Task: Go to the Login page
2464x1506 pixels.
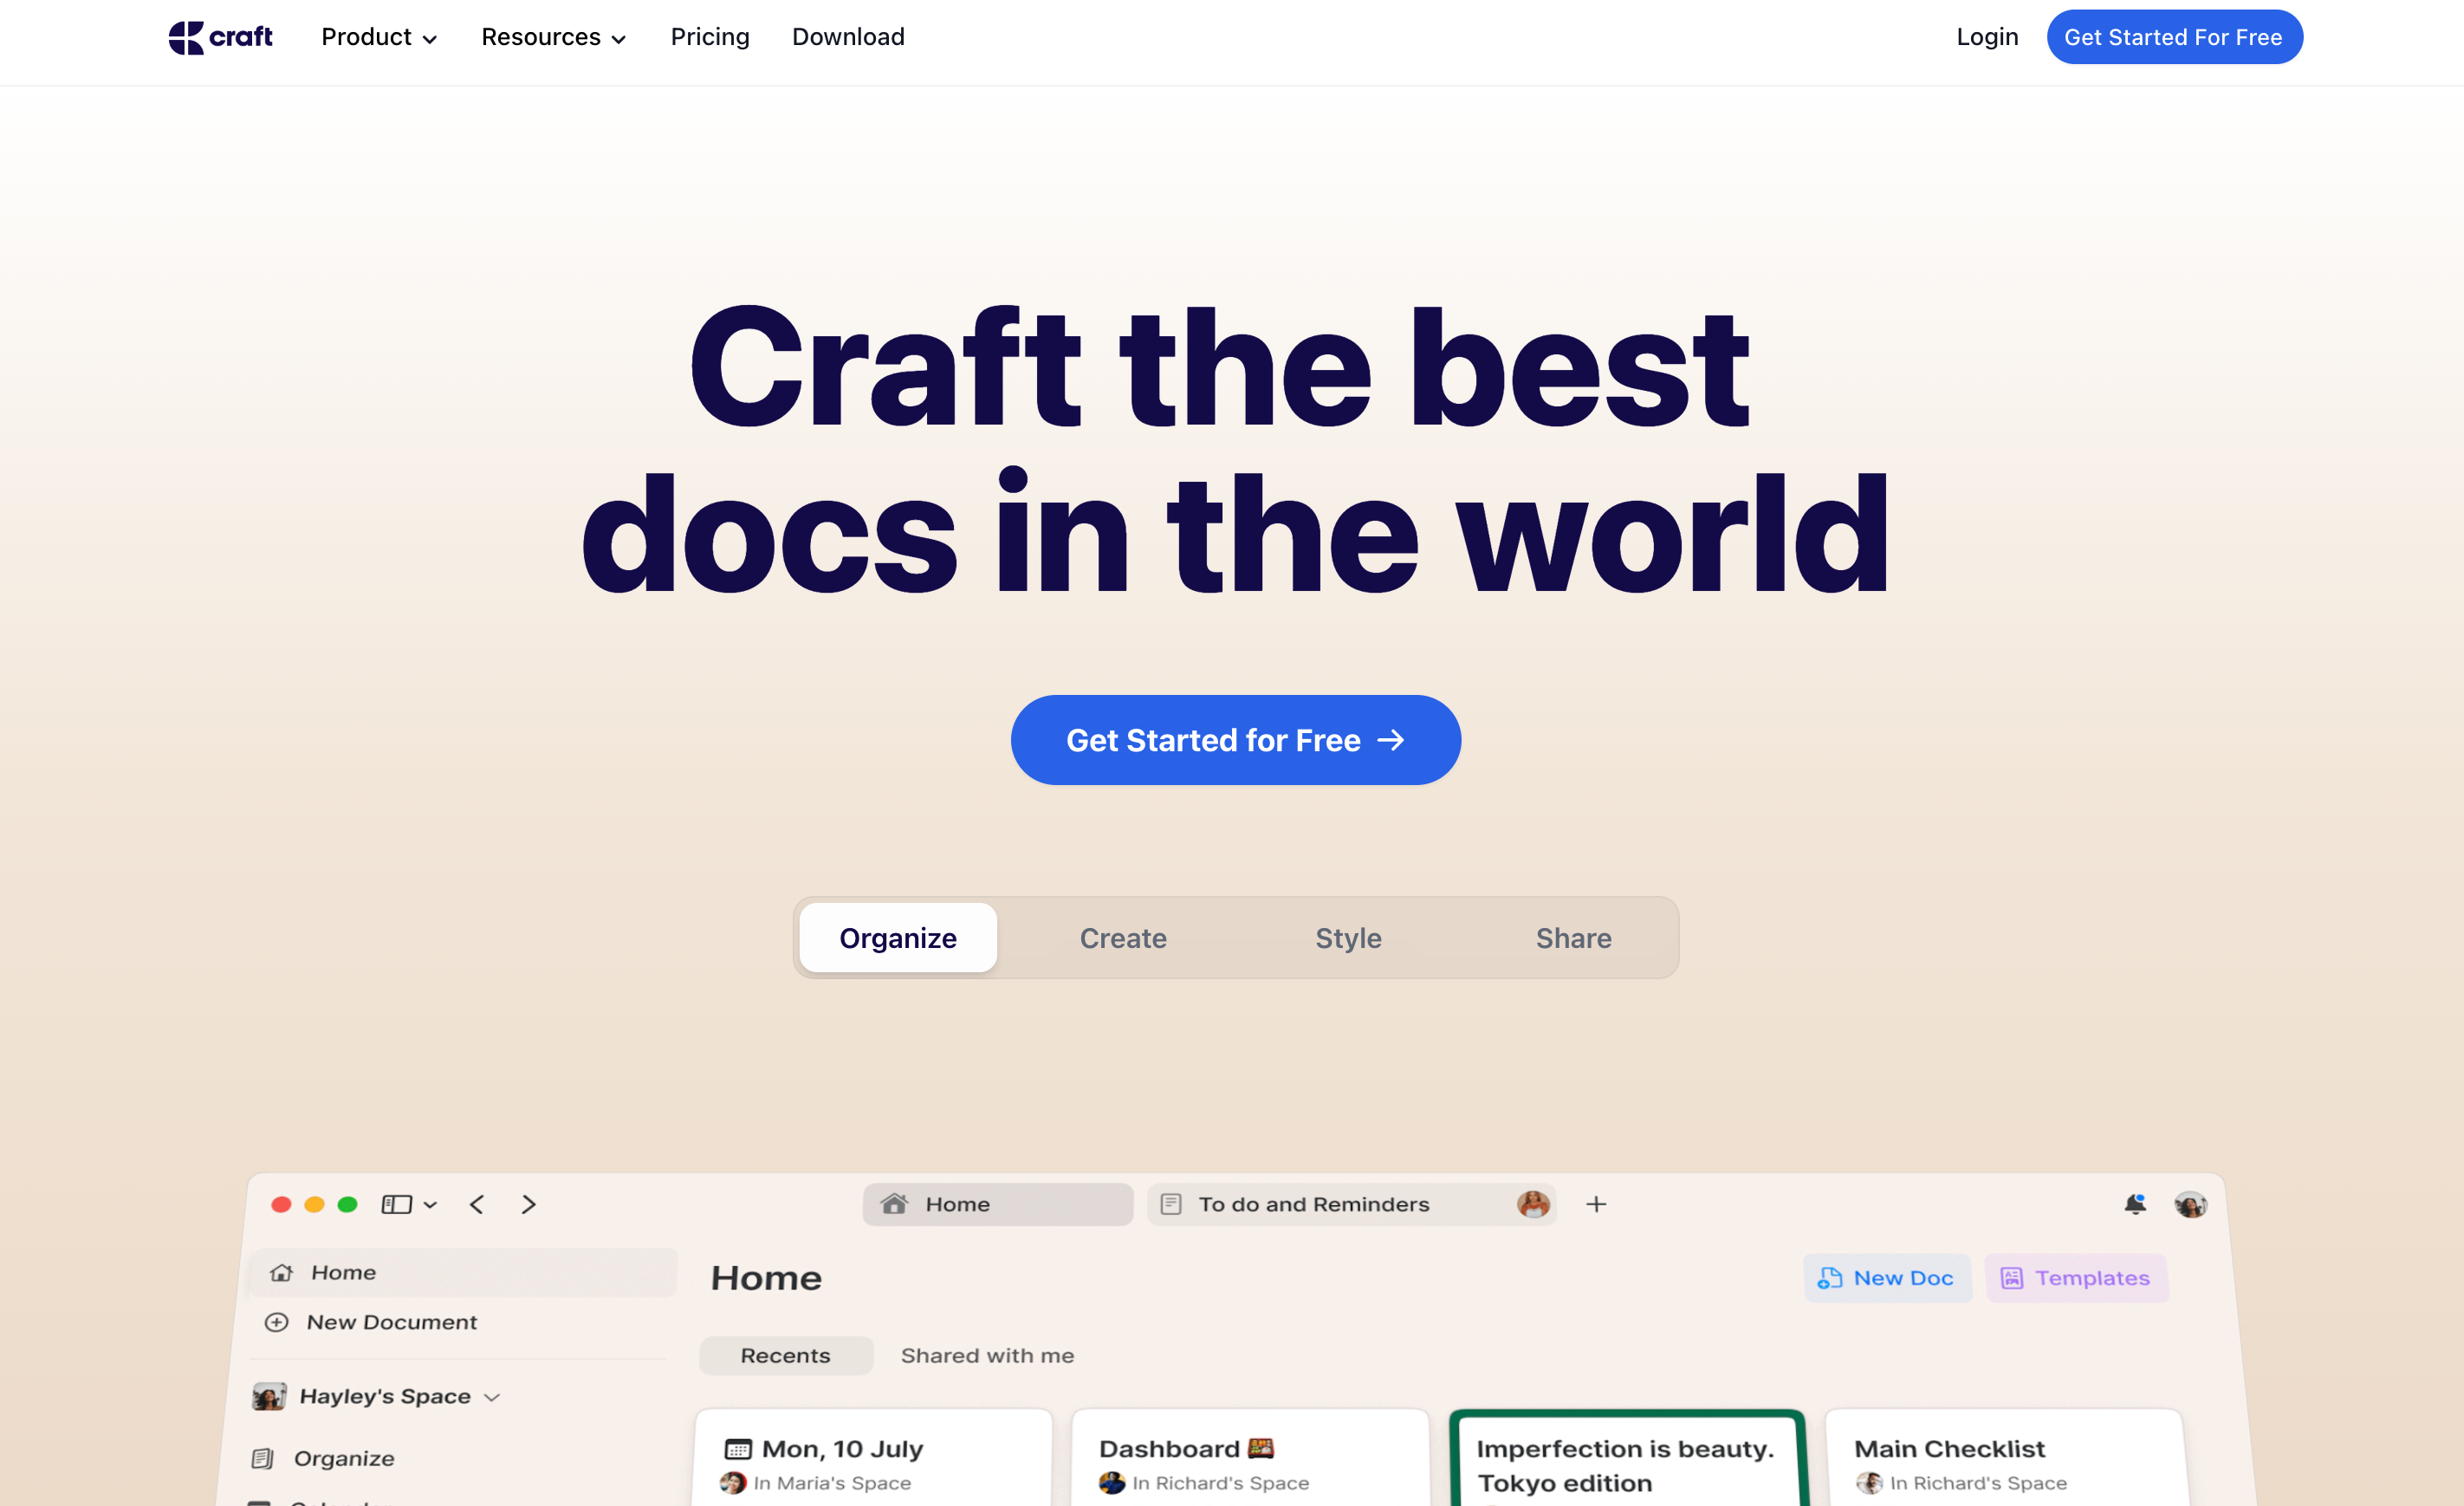Action: coord(1987,37)
